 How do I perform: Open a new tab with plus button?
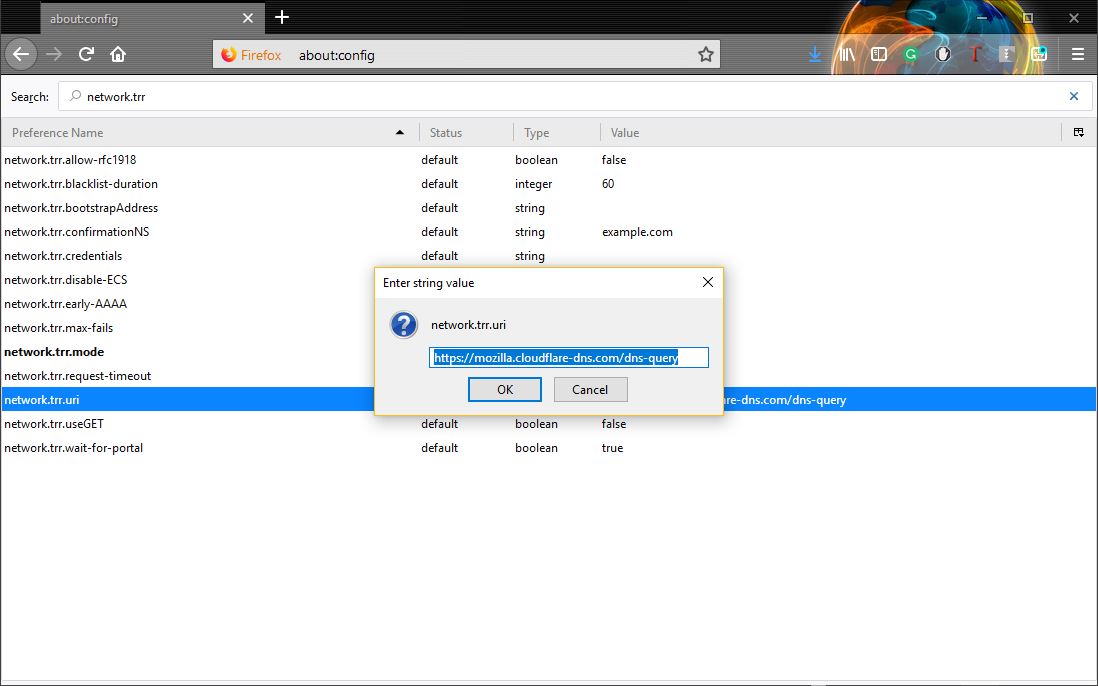pos(282,17)
